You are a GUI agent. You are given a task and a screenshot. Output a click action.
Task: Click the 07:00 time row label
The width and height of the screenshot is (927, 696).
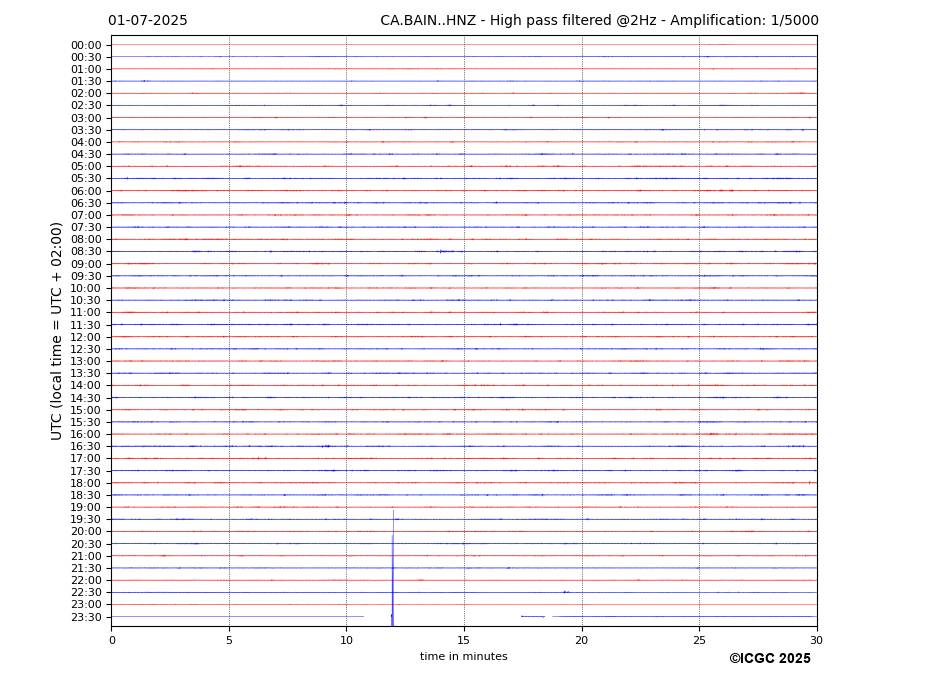[86, 215]
